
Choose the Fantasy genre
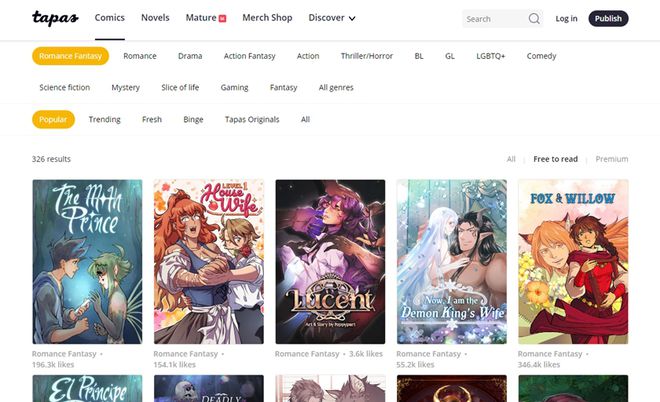(x=283, y=88)
